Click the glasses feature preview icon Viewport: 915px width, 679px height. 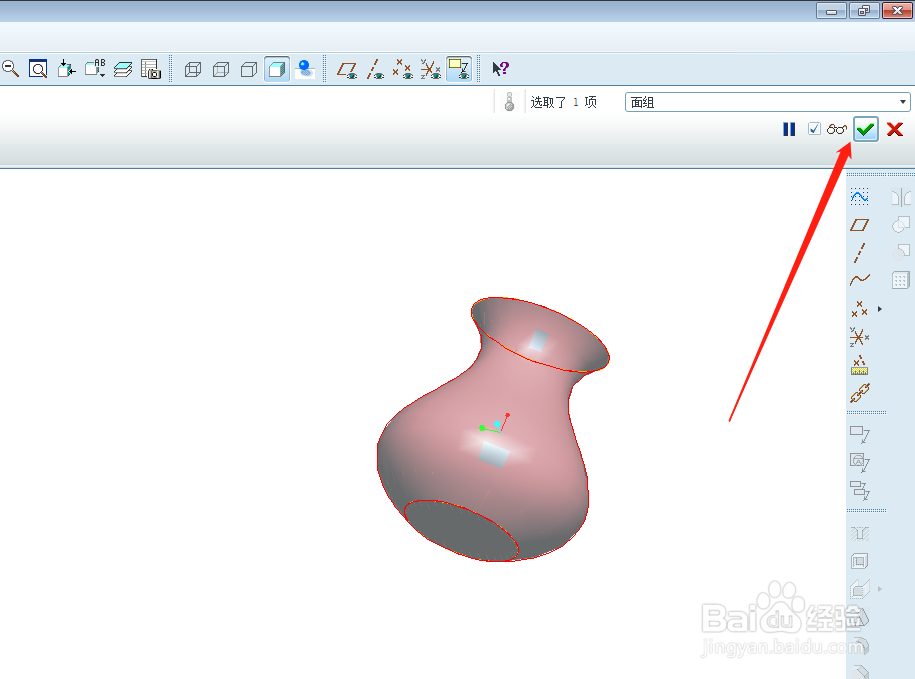click(x=837, y=129)
